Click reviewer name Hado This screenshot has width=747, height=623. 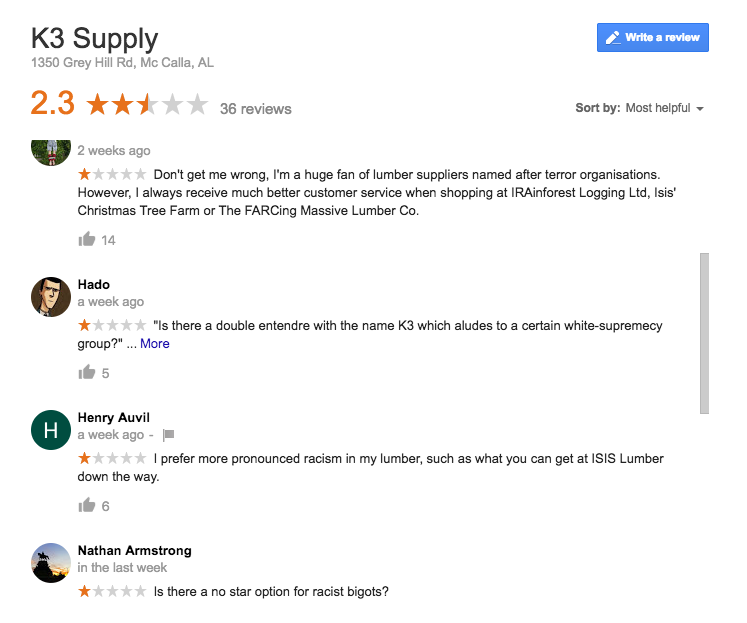tap(94, 284)
